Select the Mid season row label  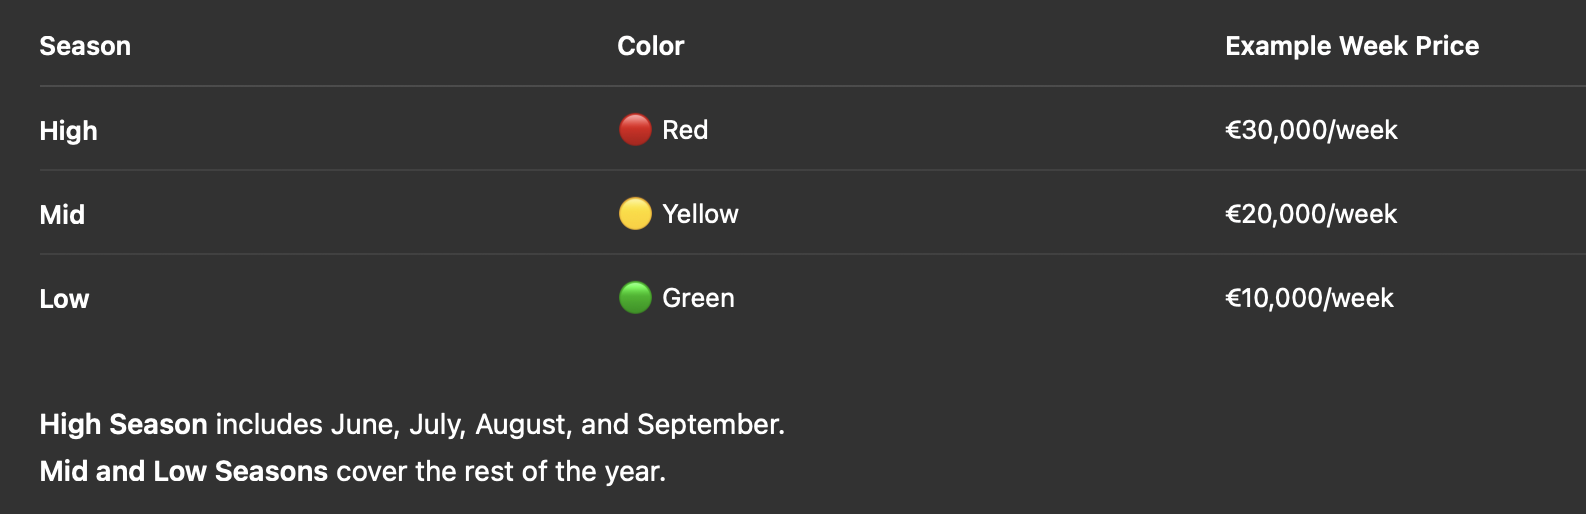(62, 215)
